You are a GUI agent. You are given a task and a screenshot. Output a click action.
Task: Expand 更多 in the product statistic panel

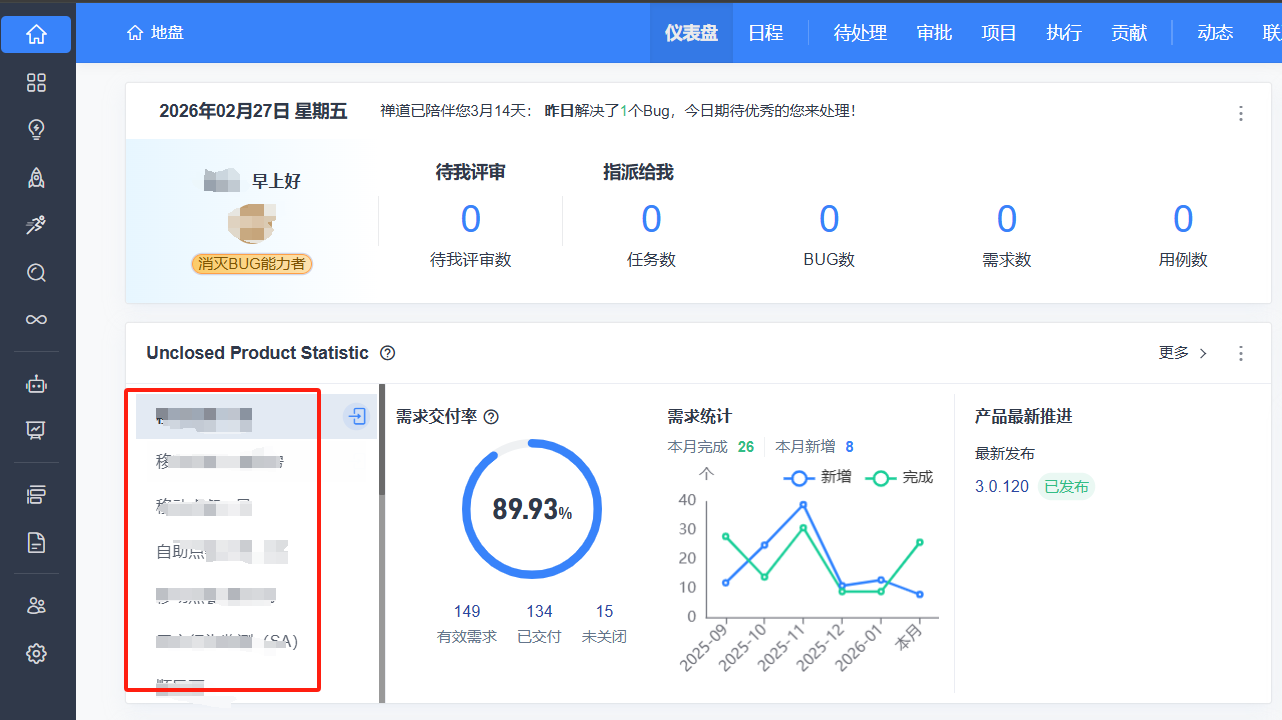tap(1183, 353)
